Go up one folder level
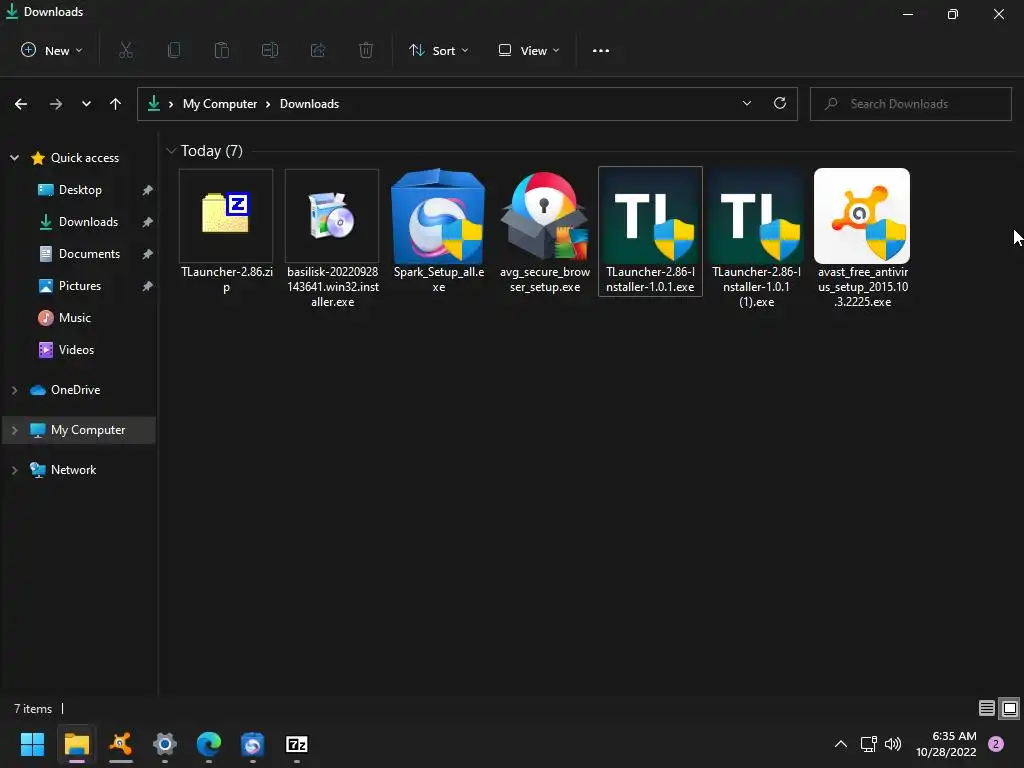 pos(116,104)
